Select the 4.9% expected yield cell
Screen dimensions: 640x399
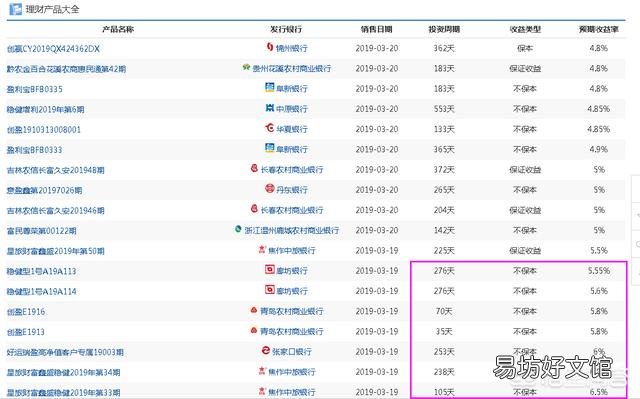pos(598,150)
